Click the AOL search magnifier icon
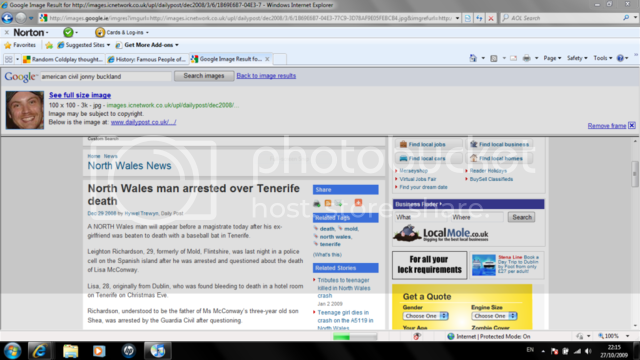This screenshot has width=640, height=360. click(626, 18)
